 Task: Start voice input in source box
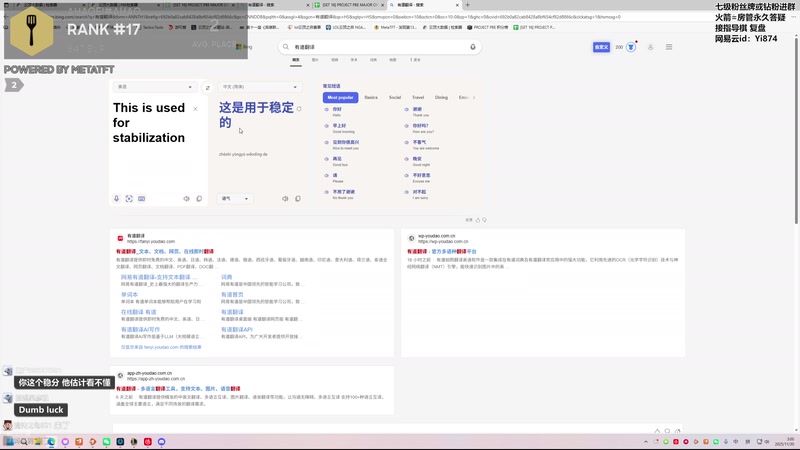click(x=116, y=198)
